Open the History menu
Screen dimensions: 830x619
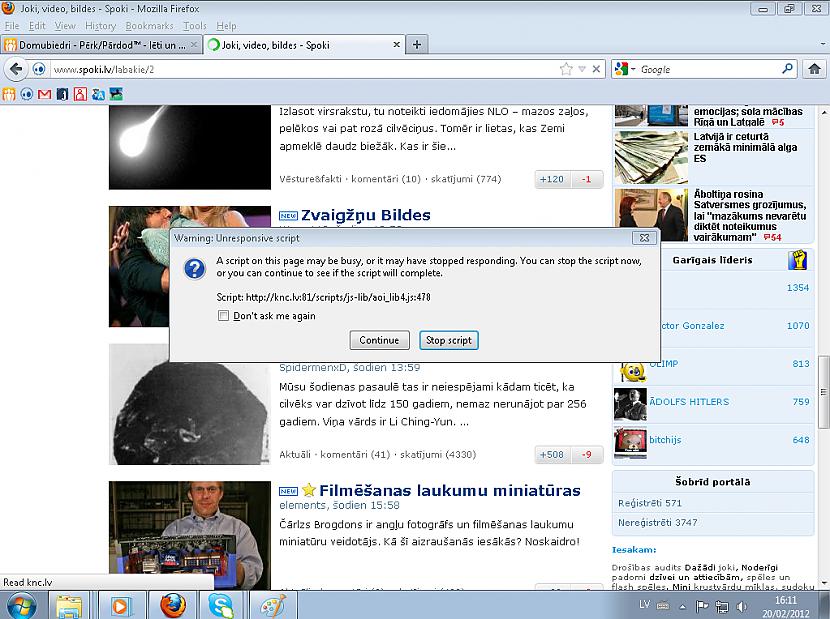[101, 25]
